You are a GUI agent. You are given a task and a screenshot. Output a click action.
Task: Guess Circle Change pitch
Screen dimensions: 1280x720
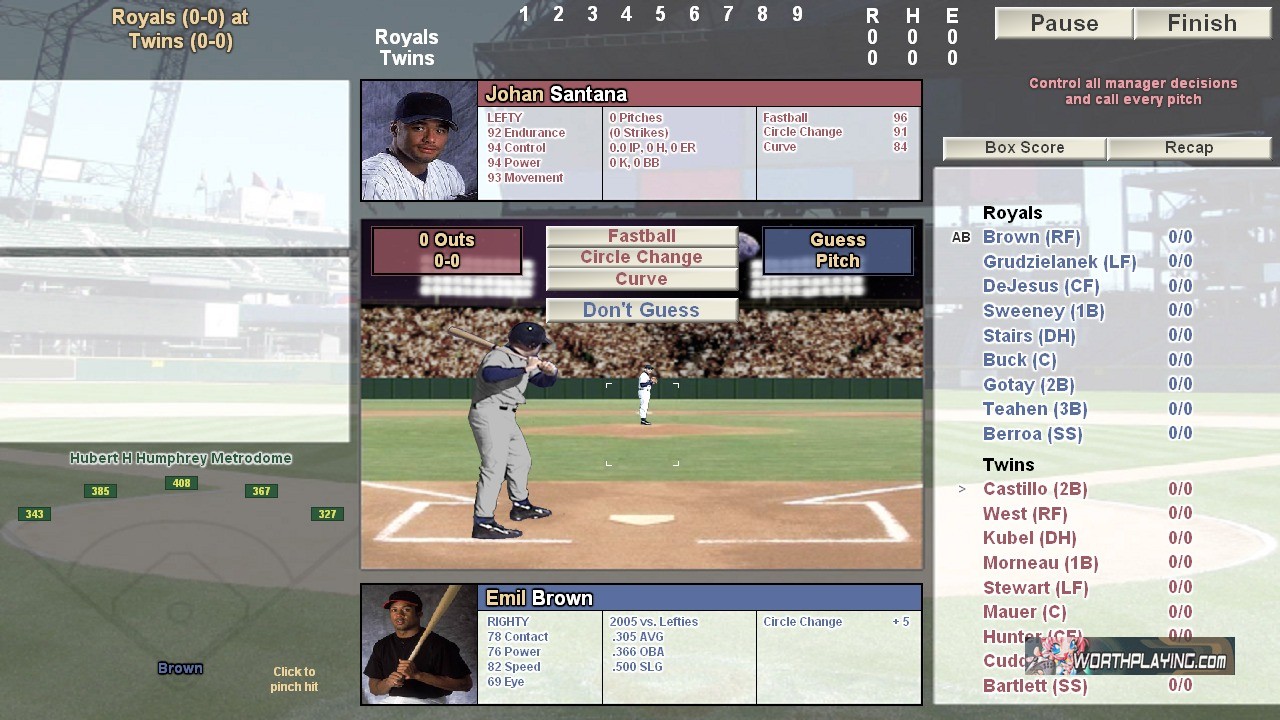click(641, 257)
